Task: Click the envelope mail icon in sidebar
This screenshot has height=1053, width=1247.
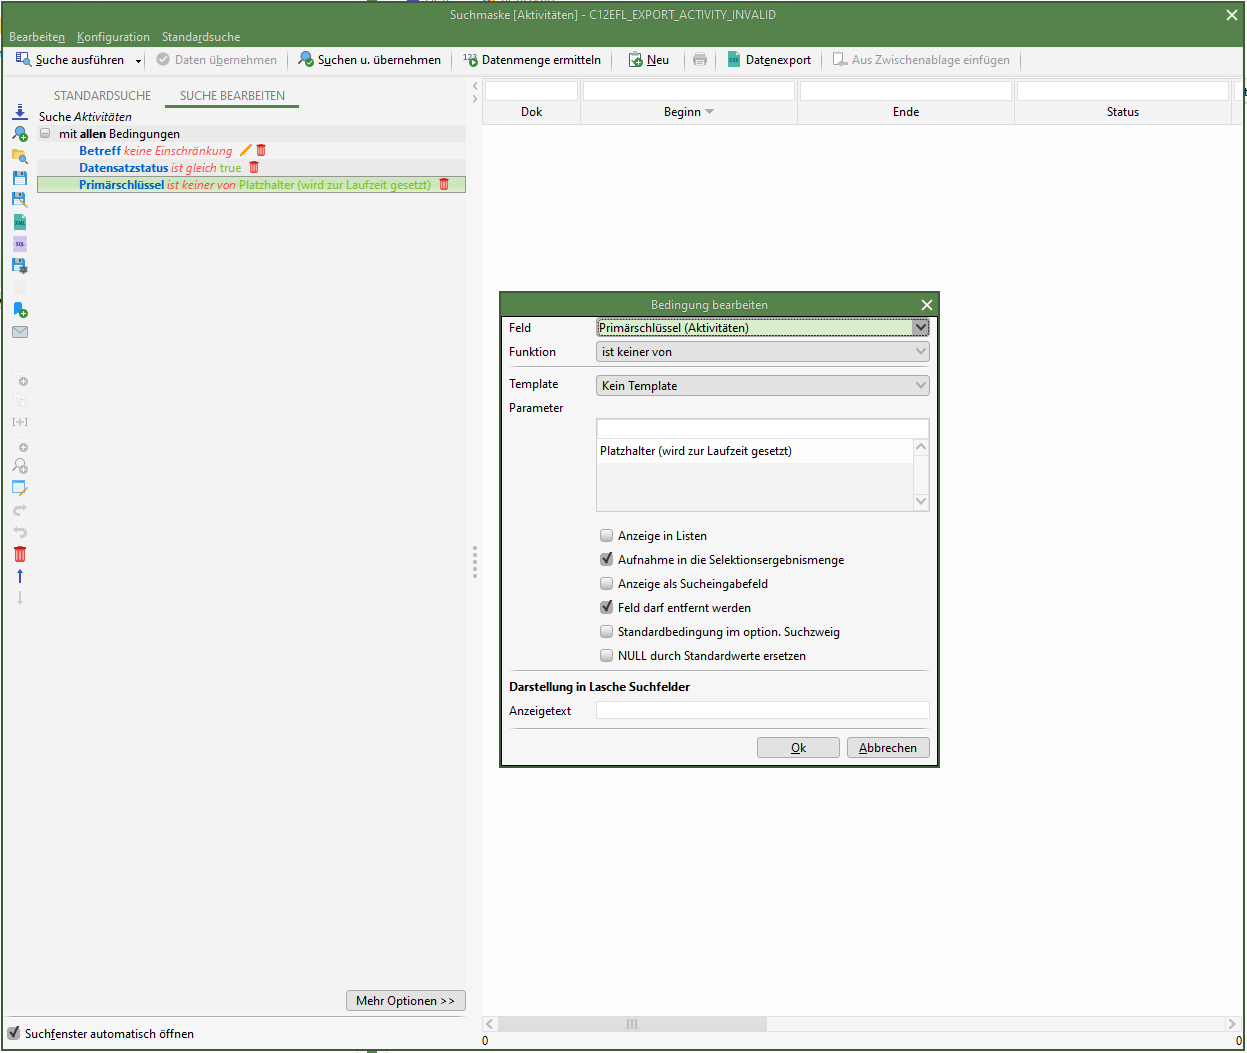Action: [x=20, y=332]
